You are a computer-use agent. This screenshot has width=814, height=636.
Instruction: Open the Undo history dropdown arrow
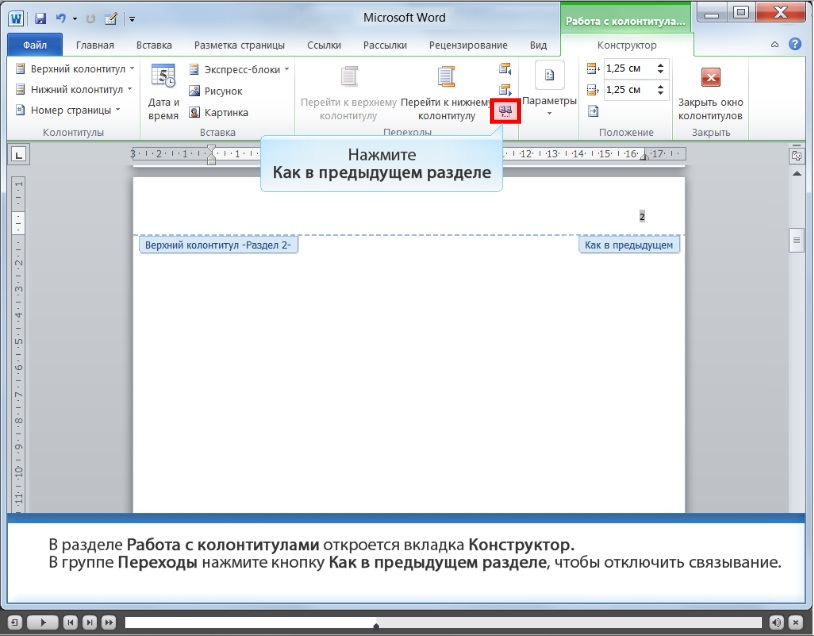coord(75,19)
